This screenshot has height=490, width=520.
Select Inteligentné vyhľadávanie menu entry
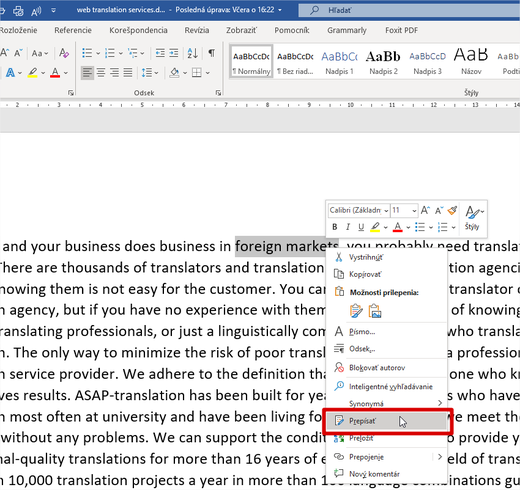[x=387, y=386]
